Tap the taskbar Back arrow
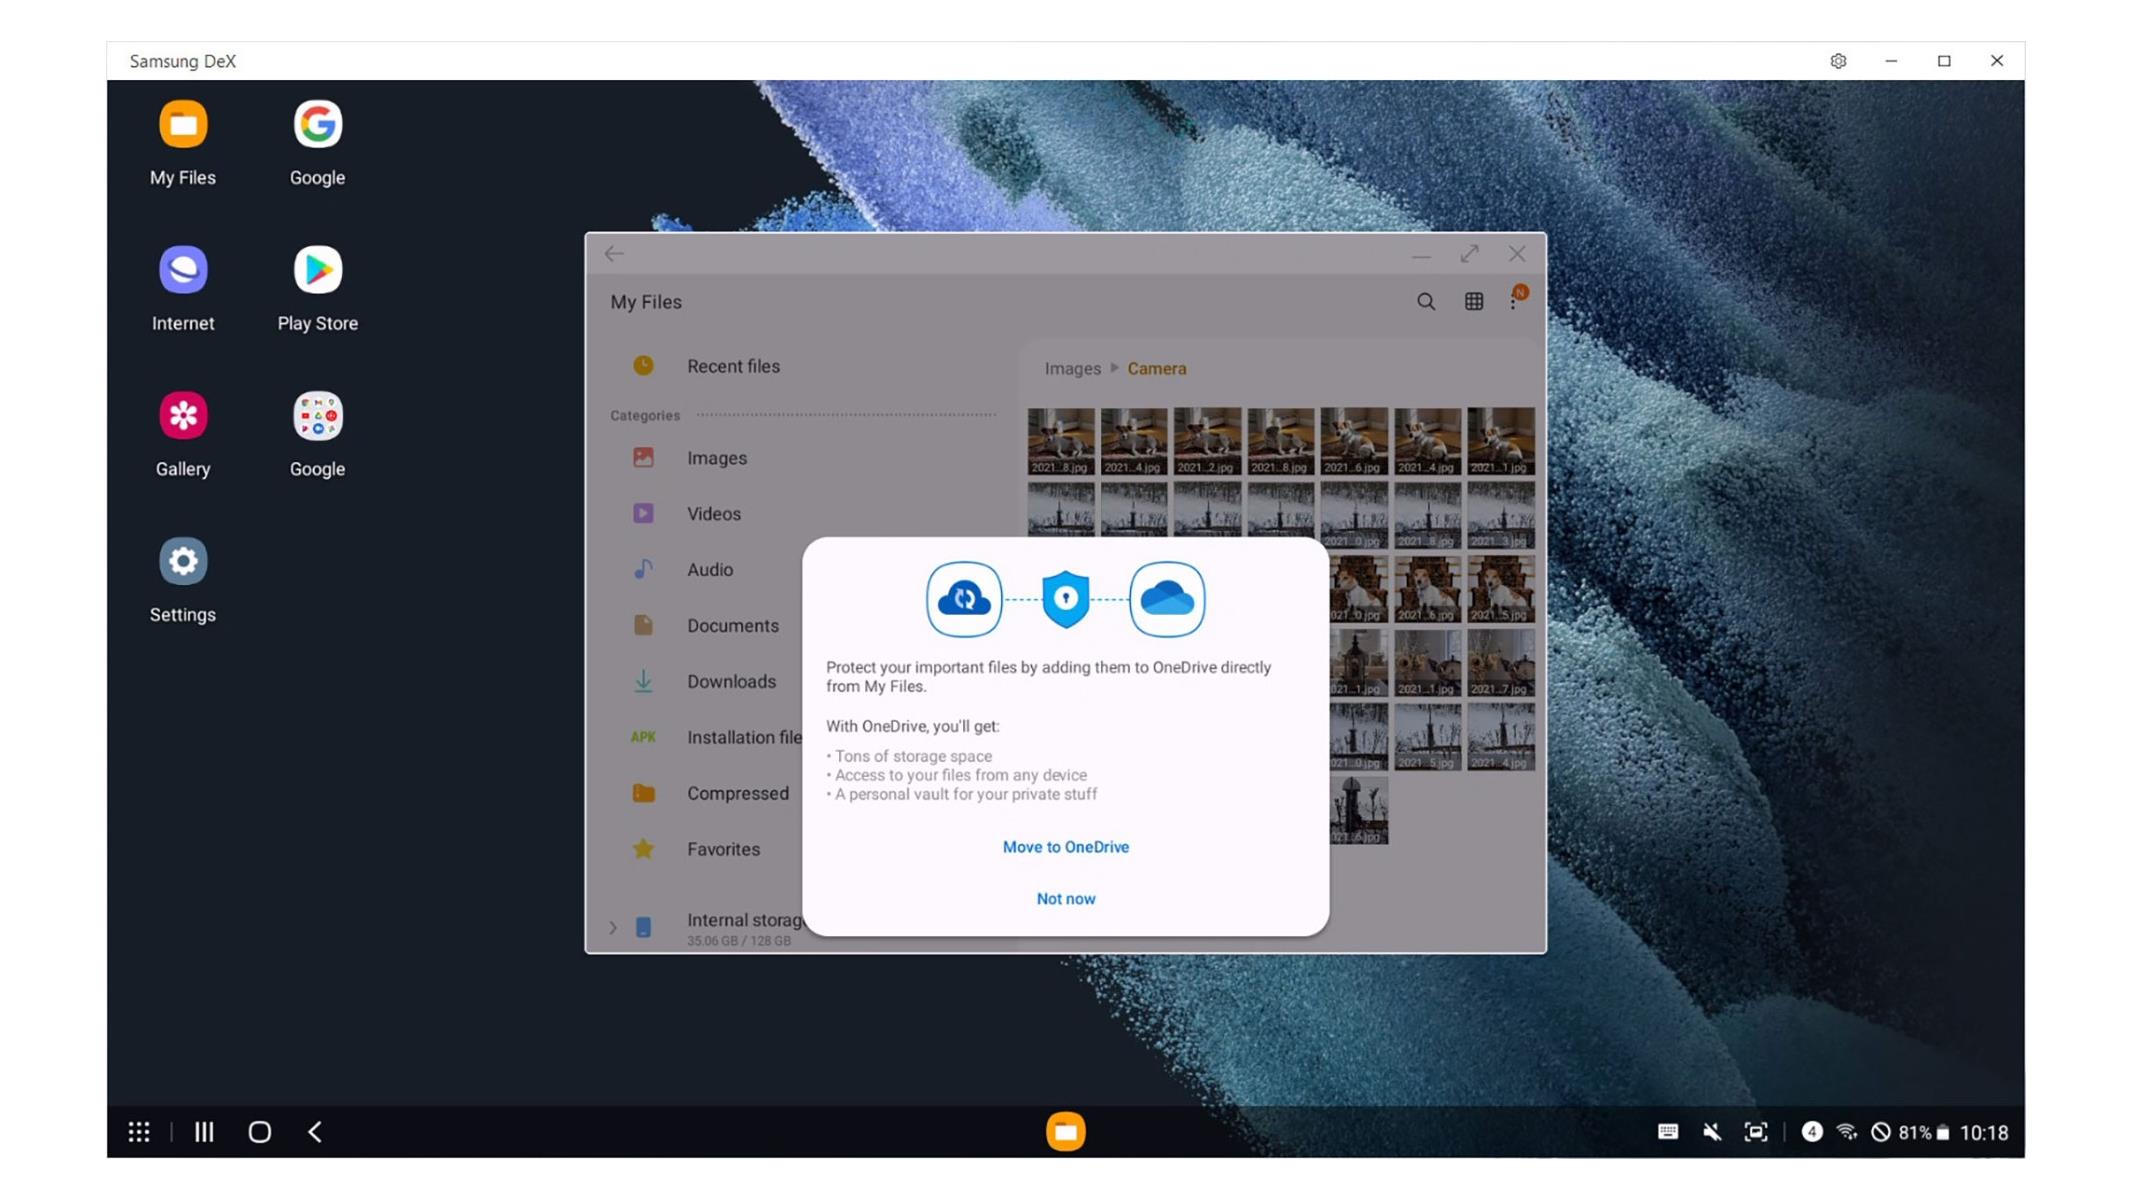Image resolution: width=2133 pixels, height=1200 pixels. pyautogui.click(x=315, y=1132)
